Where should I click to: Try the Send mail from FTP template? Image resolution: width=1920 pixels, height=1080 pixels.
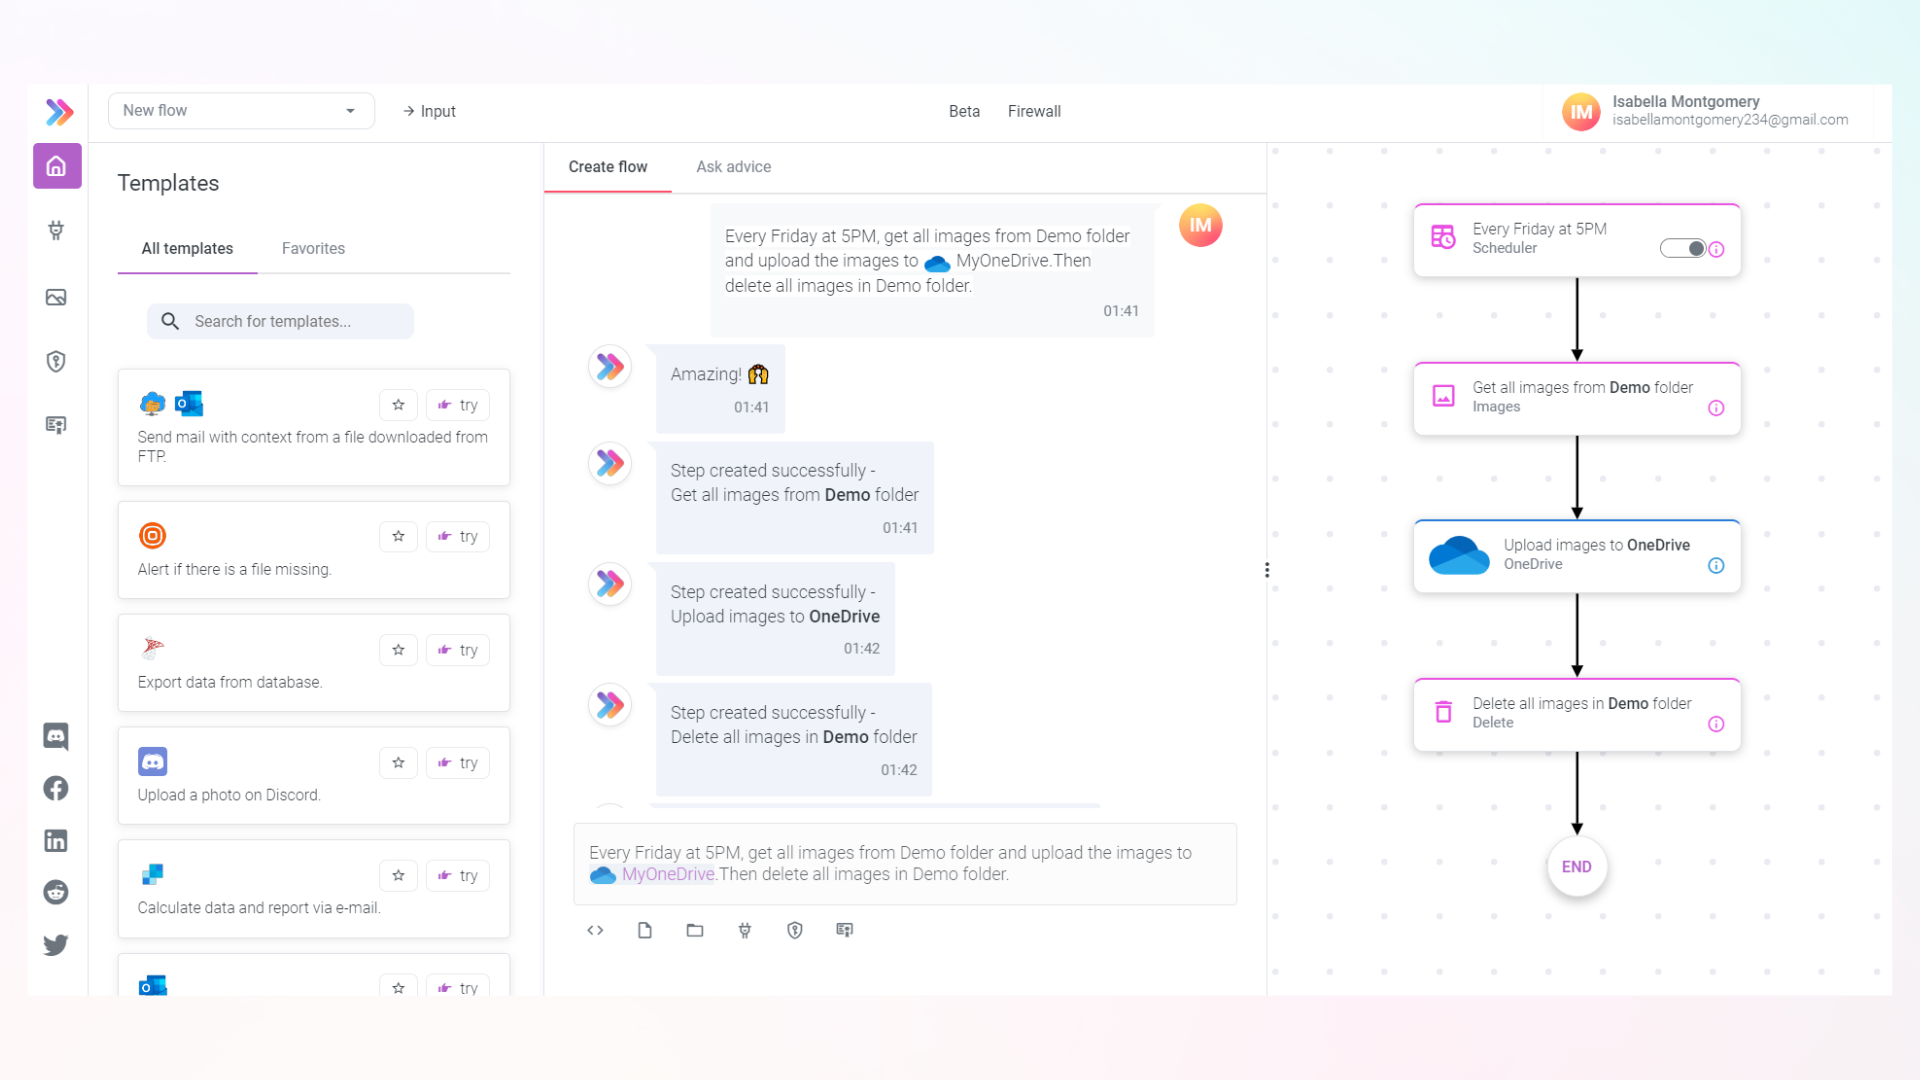(458, 405)
